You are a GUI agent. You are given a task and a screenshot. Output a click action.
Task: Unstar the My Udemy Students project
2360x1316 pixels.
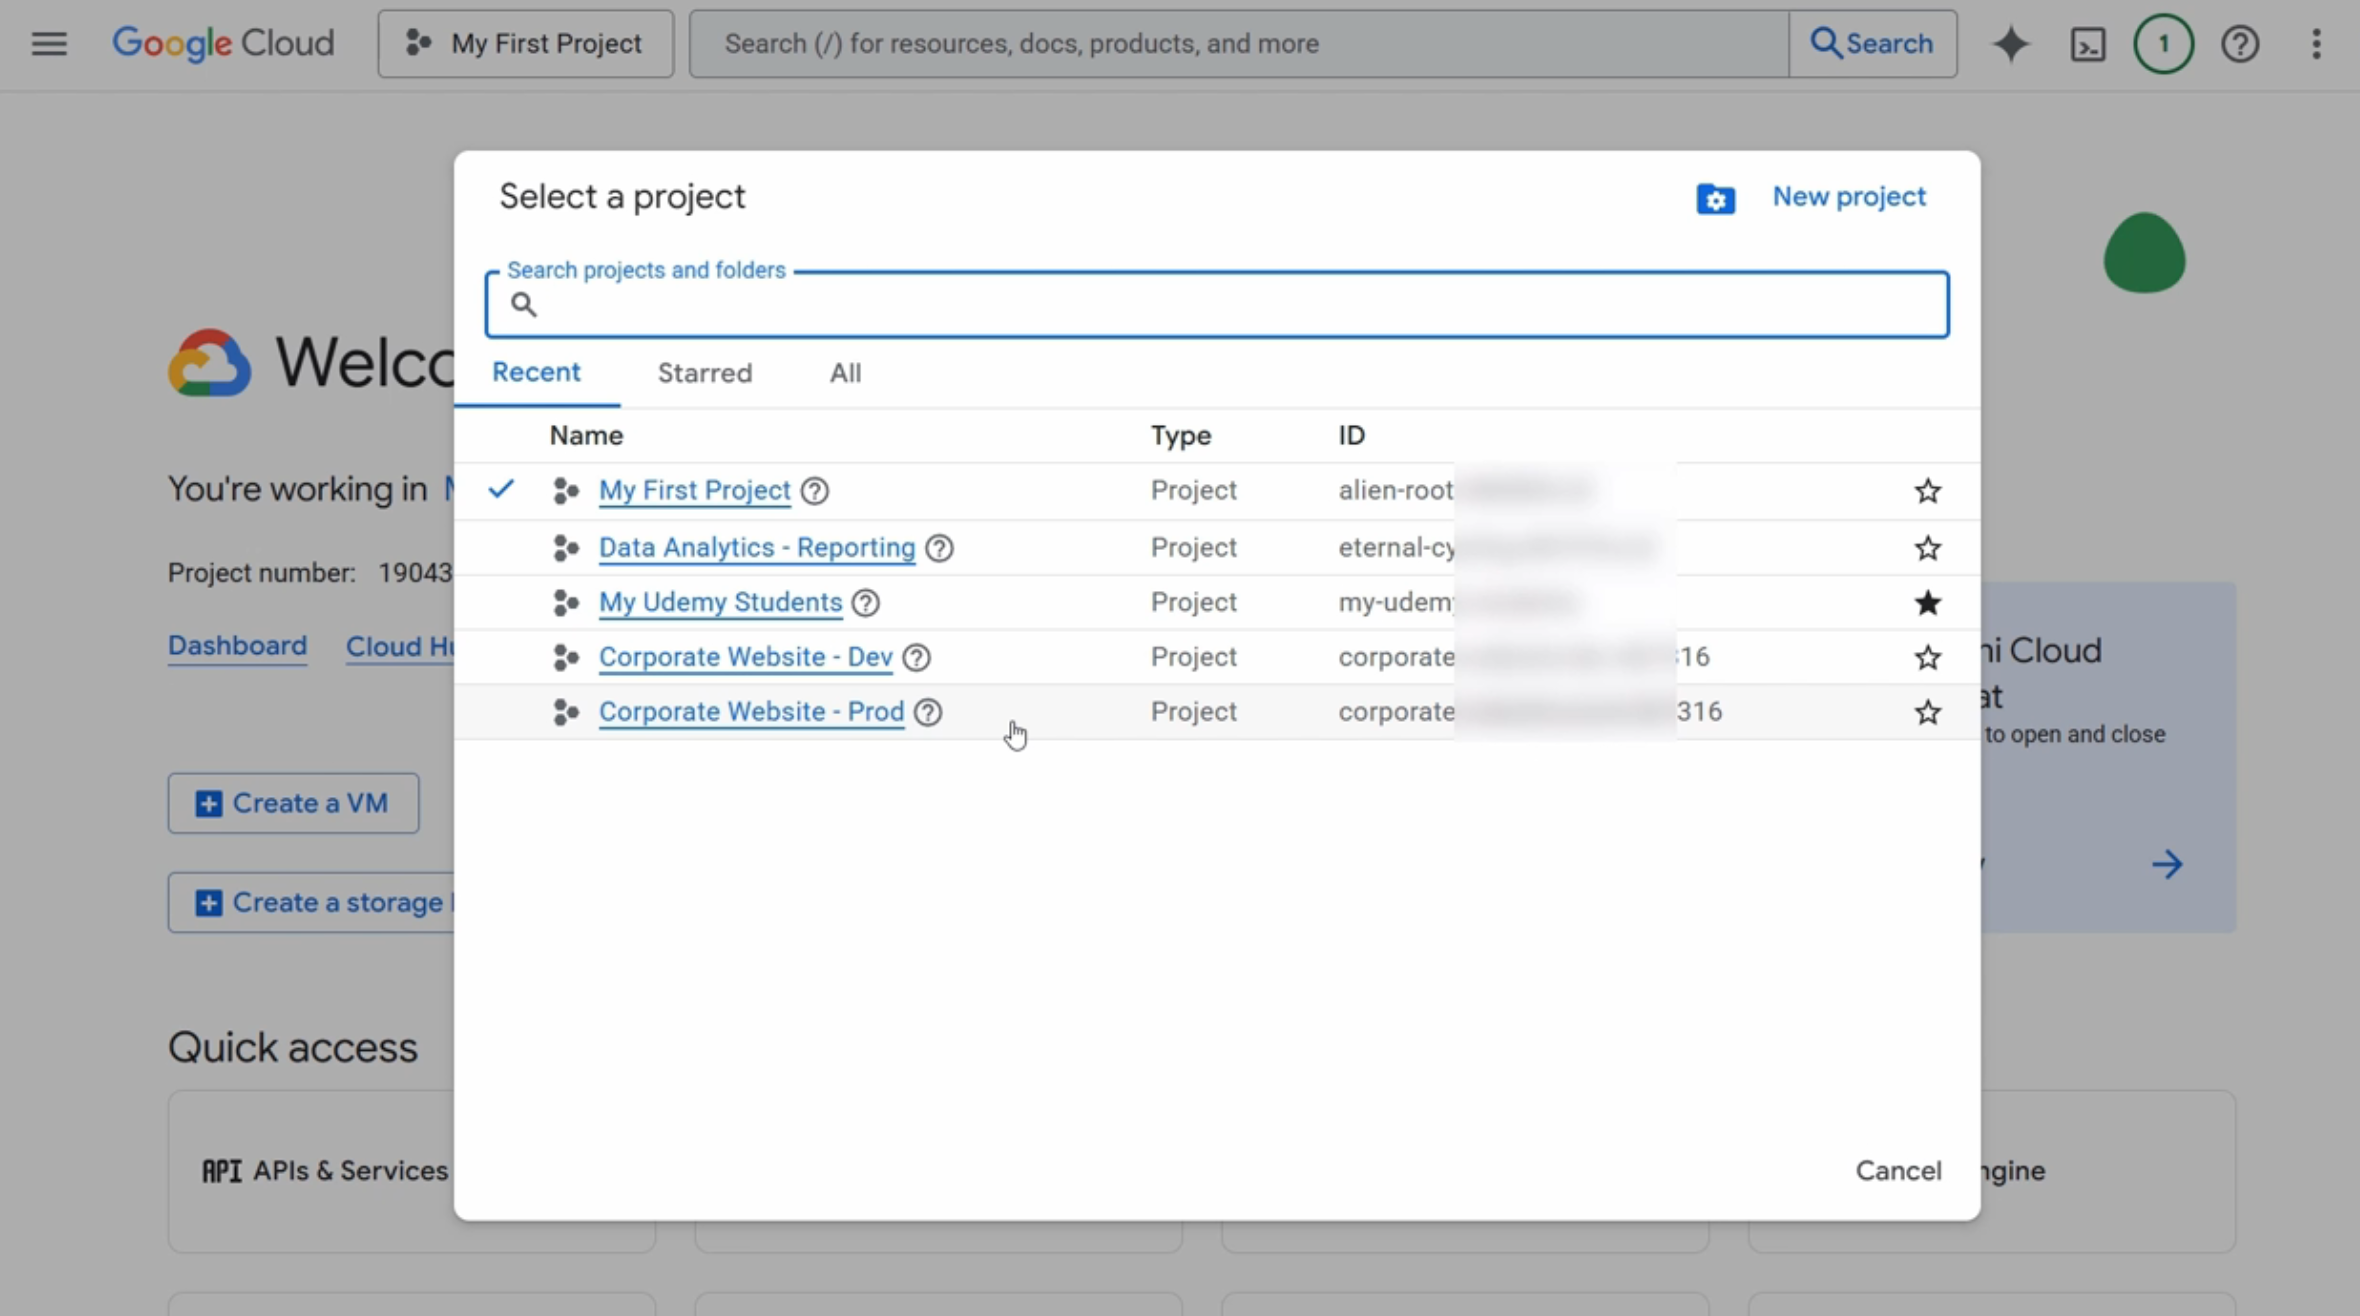(x=1927, y=603)
